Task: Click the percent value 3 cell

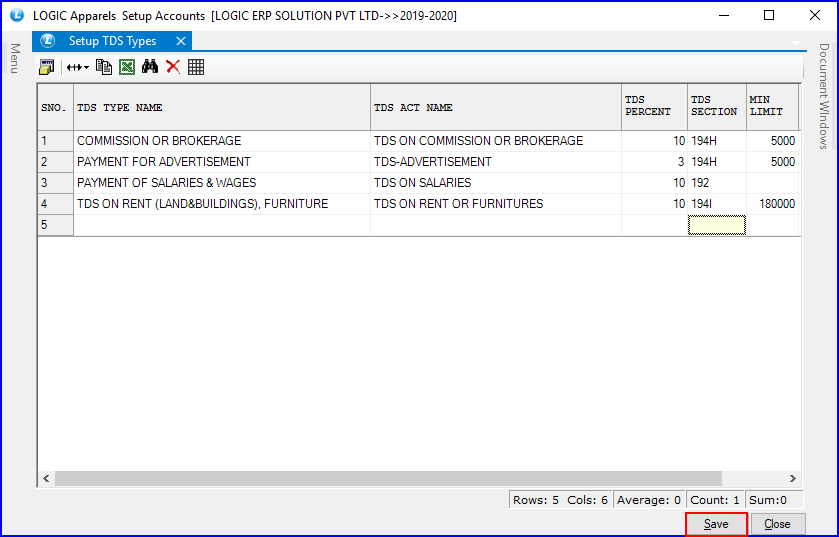Action: pos(654,162)
